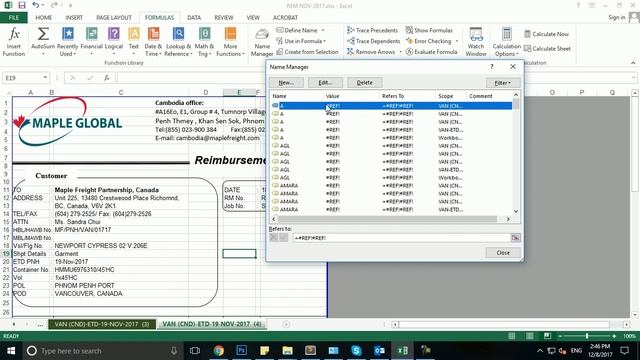Viewport: 640px width, 360px height.
Task: Switch to the DATA tab
Action: point(194,18)
